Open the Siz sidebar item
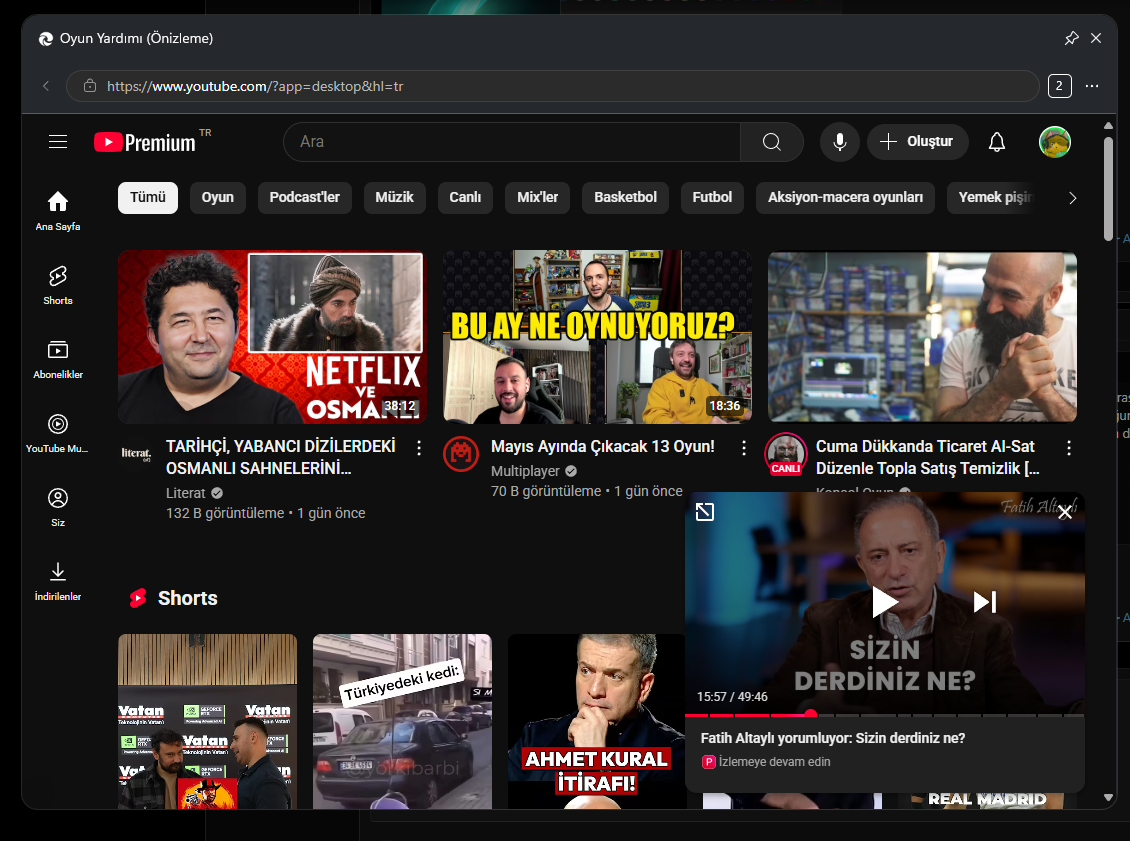 pyautogui.click(x=58, y=507)
